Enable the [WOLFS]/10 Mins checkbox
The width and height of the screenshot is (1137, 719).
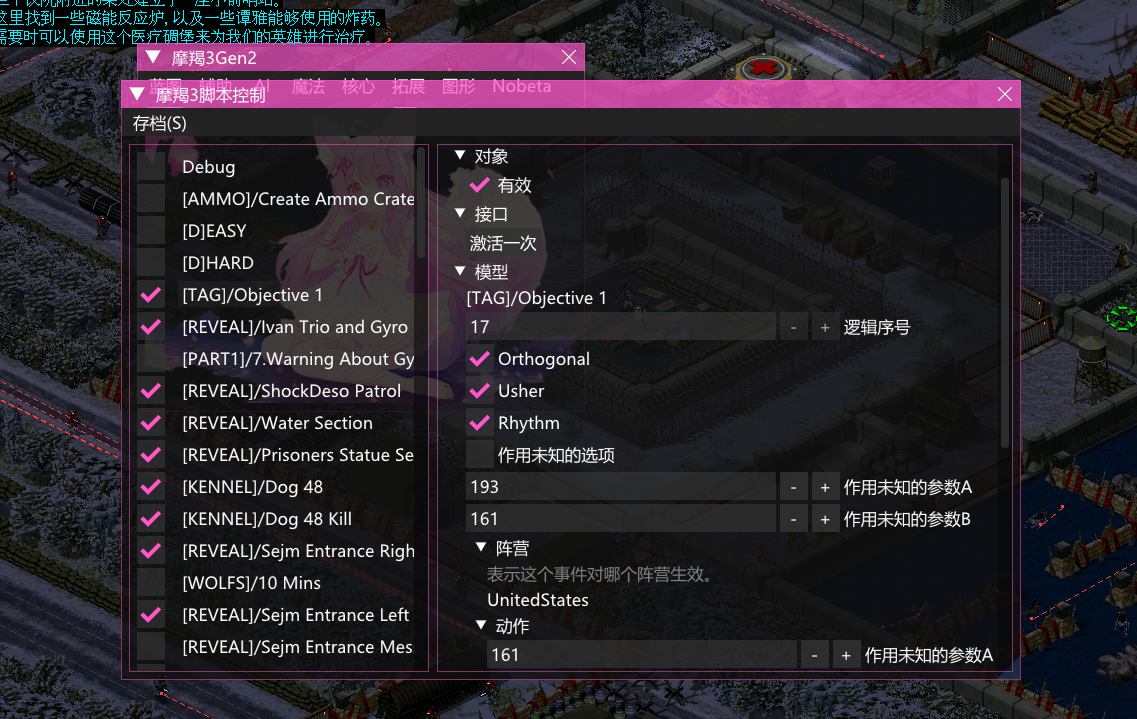(x=152, y=583)
